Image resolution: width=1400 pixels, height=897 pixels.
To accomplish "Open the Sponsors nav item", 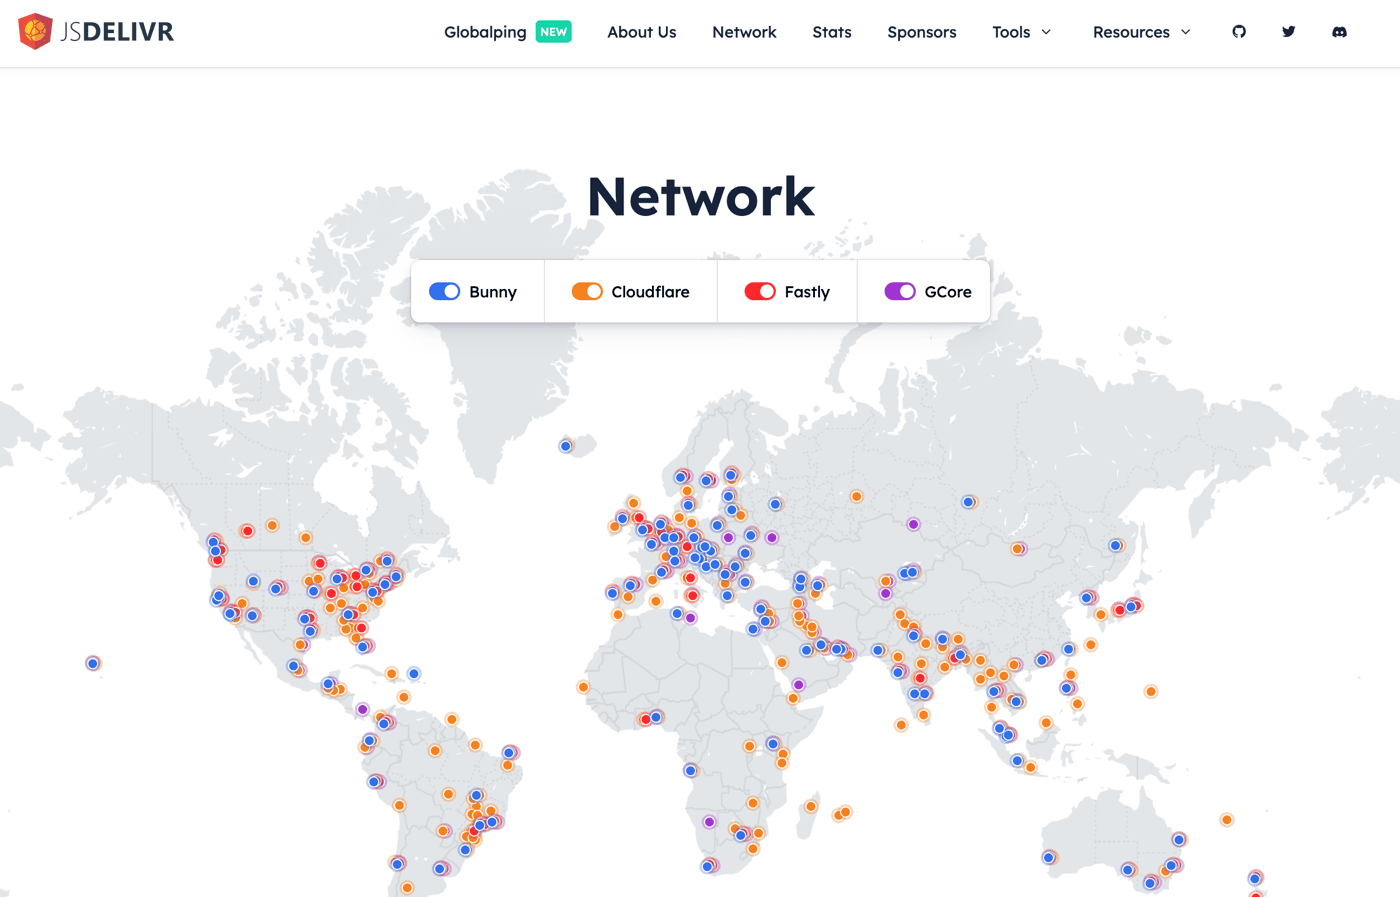I will pos(922,32).
